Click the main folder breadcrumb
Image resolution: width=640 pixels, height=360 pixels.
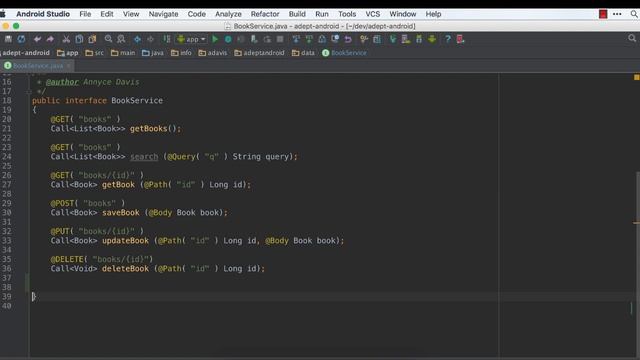(x=123, y=53)
